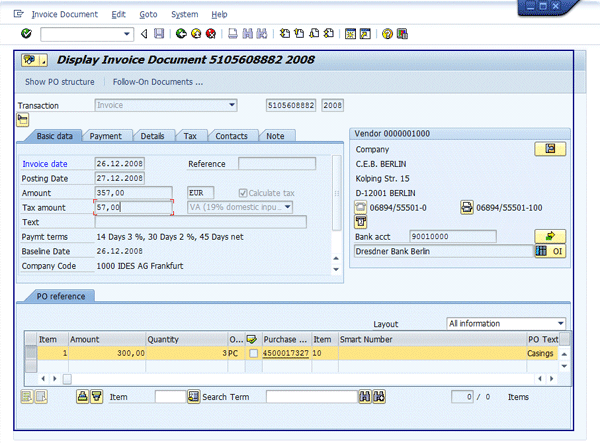The image size is (600, 443).
Task: Click the Print icon in the toolbar
Action: pos(233,33)
